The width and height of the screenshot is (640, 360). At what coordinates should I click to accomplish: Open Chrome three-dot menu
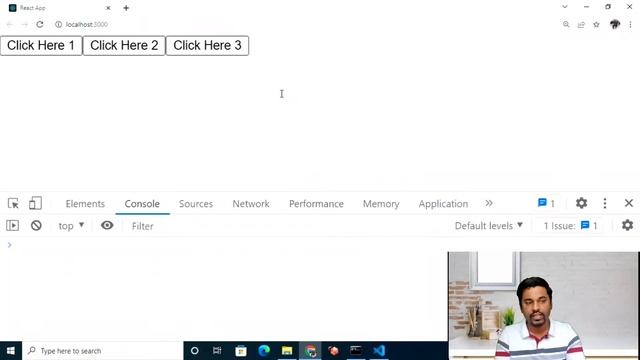630,24
